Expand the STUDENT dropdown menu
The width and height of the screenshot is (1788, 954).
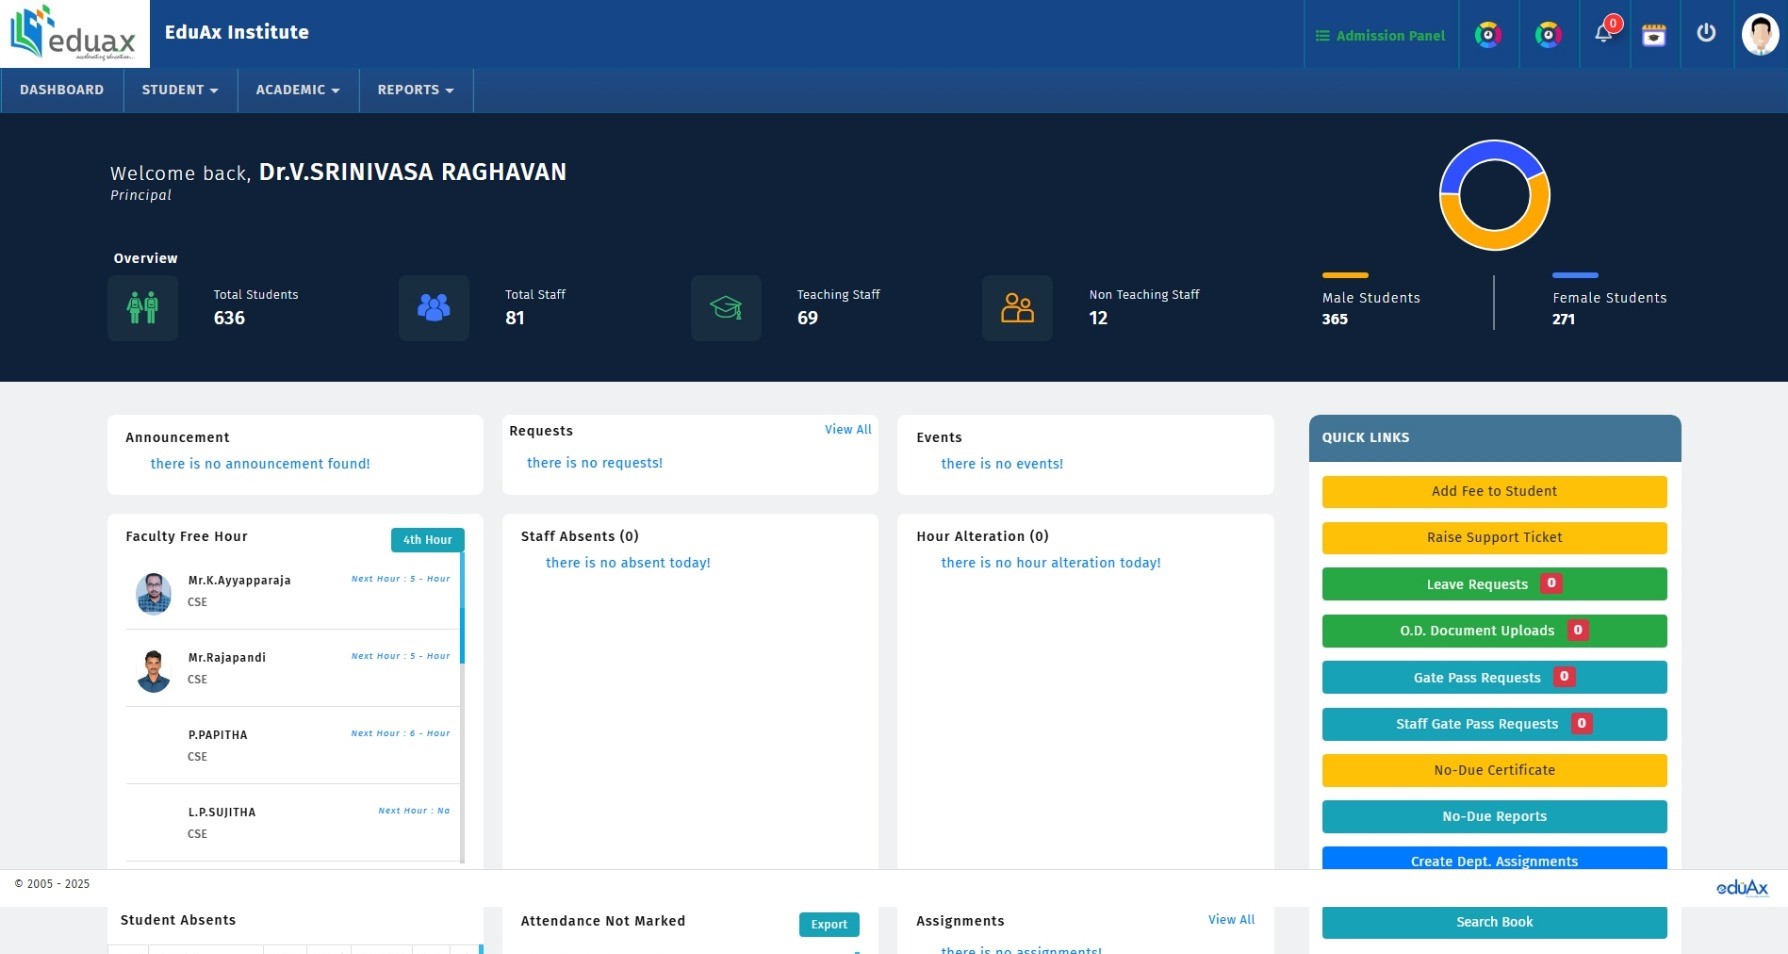[x=180, y=90]
